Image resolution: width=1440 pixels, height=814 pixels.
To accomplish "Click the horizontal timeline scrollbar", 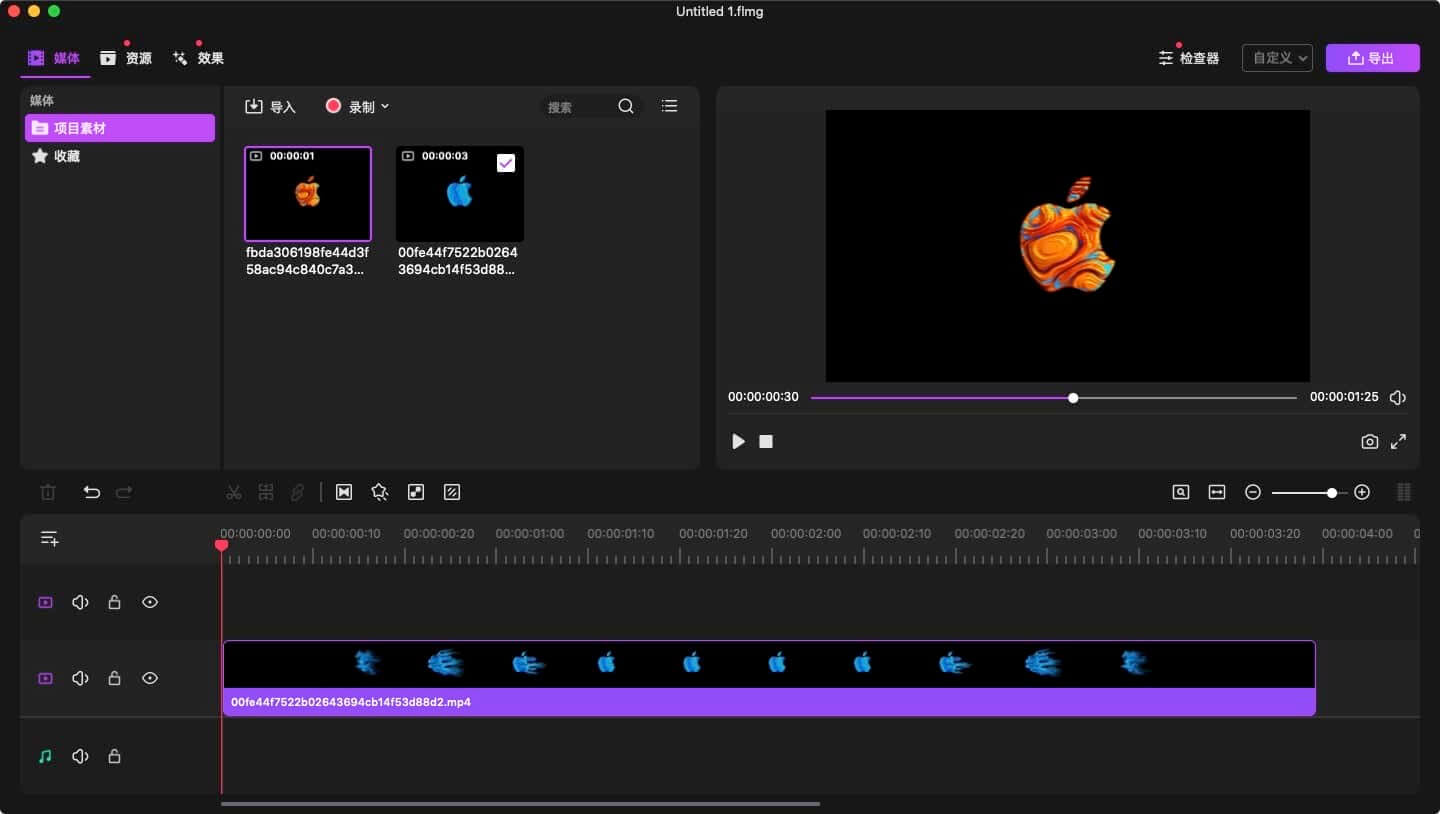I will [520, 803].
